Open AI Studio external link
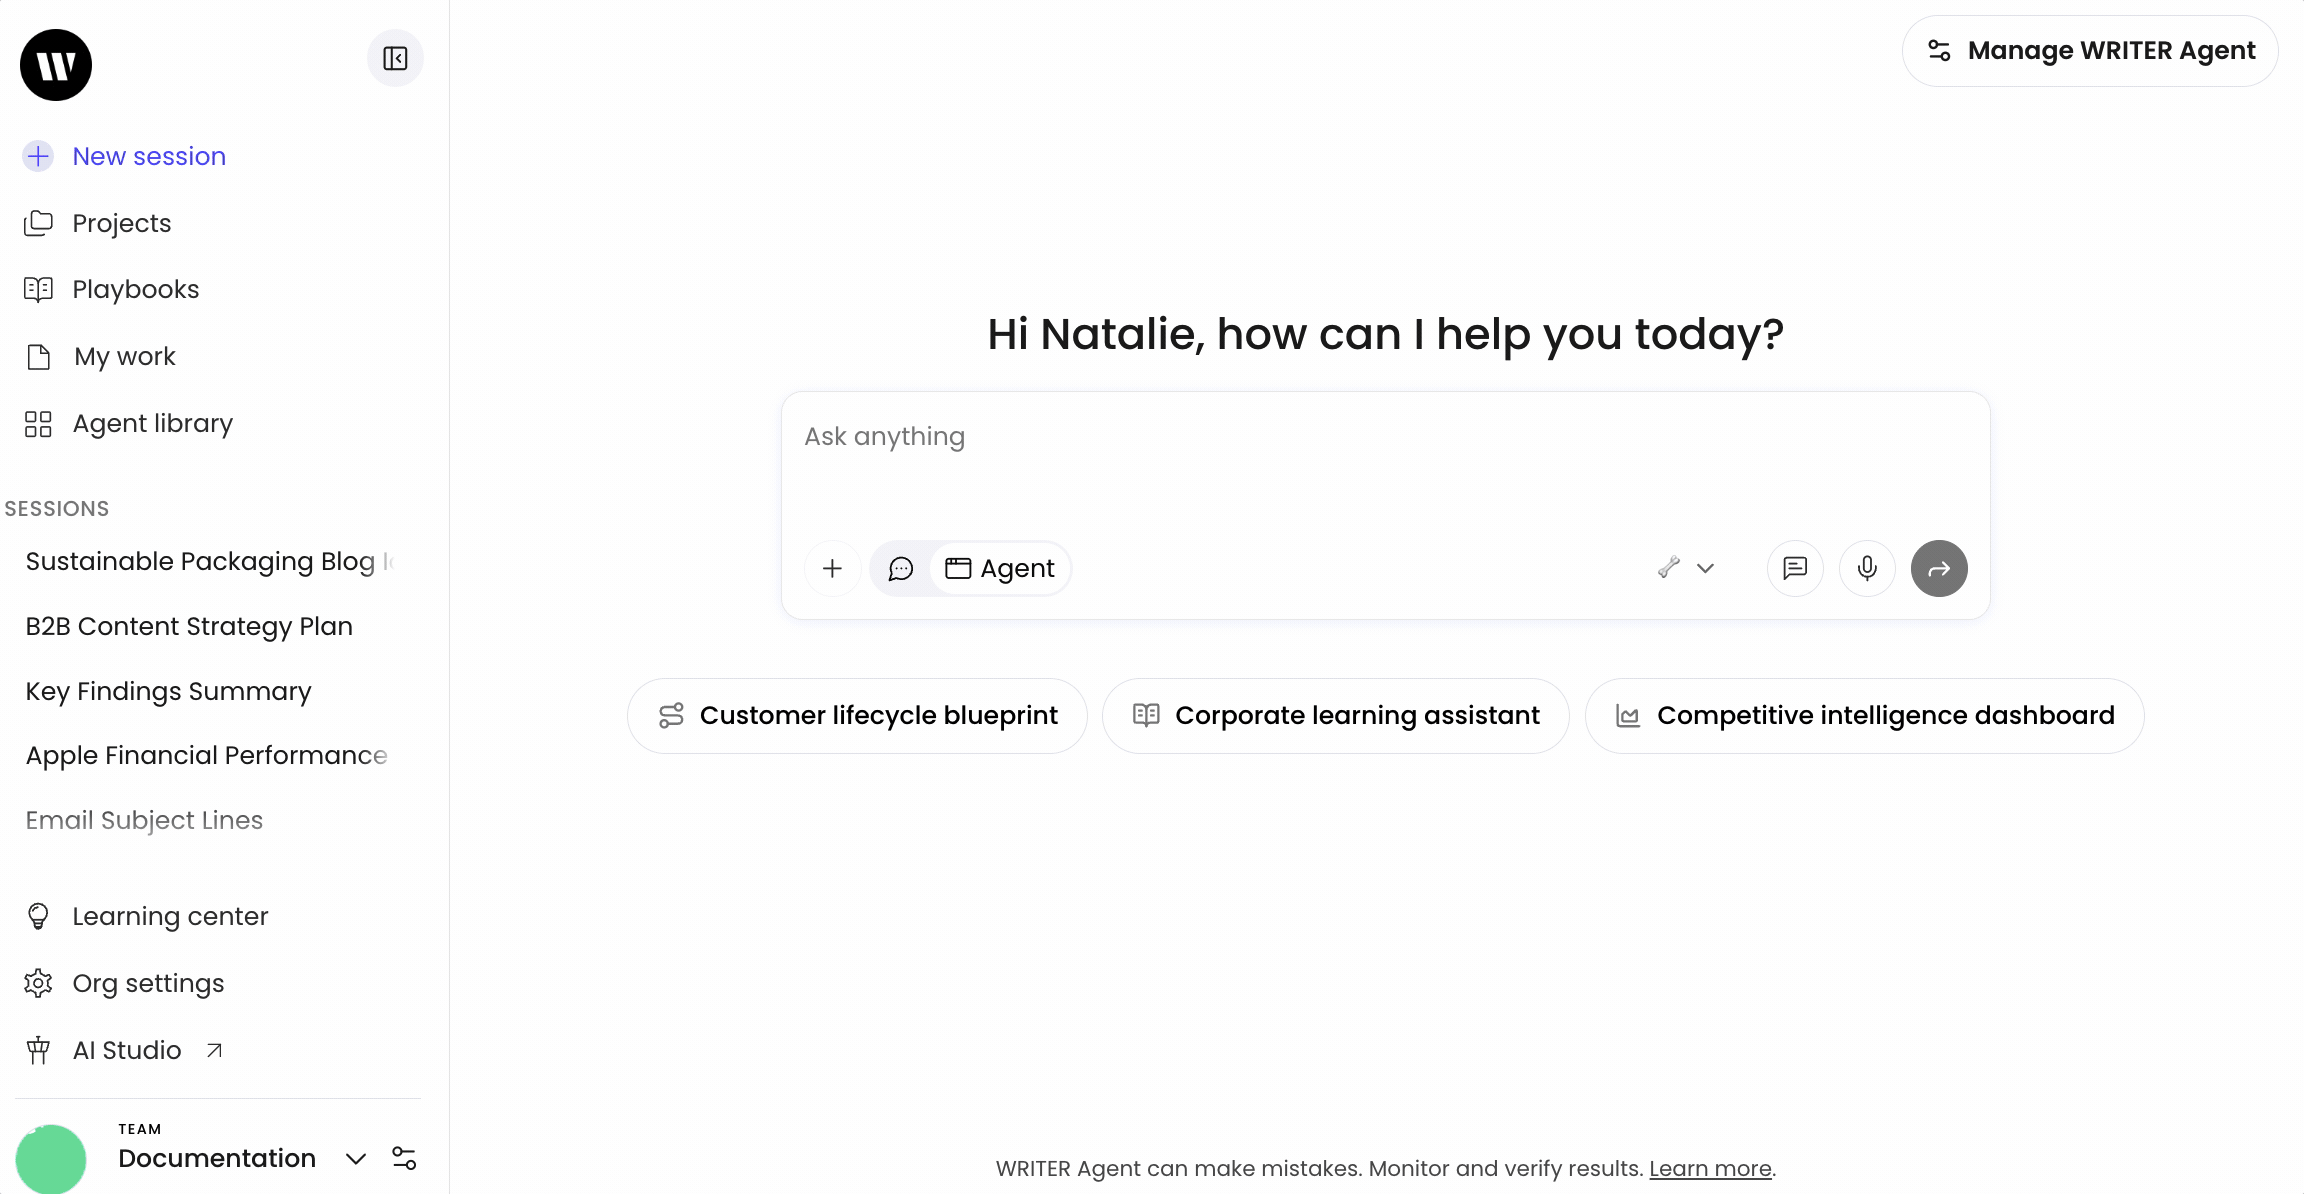Image resolution: width=2304 pixels, height=1194 pixels. [x=127, y=1050]
